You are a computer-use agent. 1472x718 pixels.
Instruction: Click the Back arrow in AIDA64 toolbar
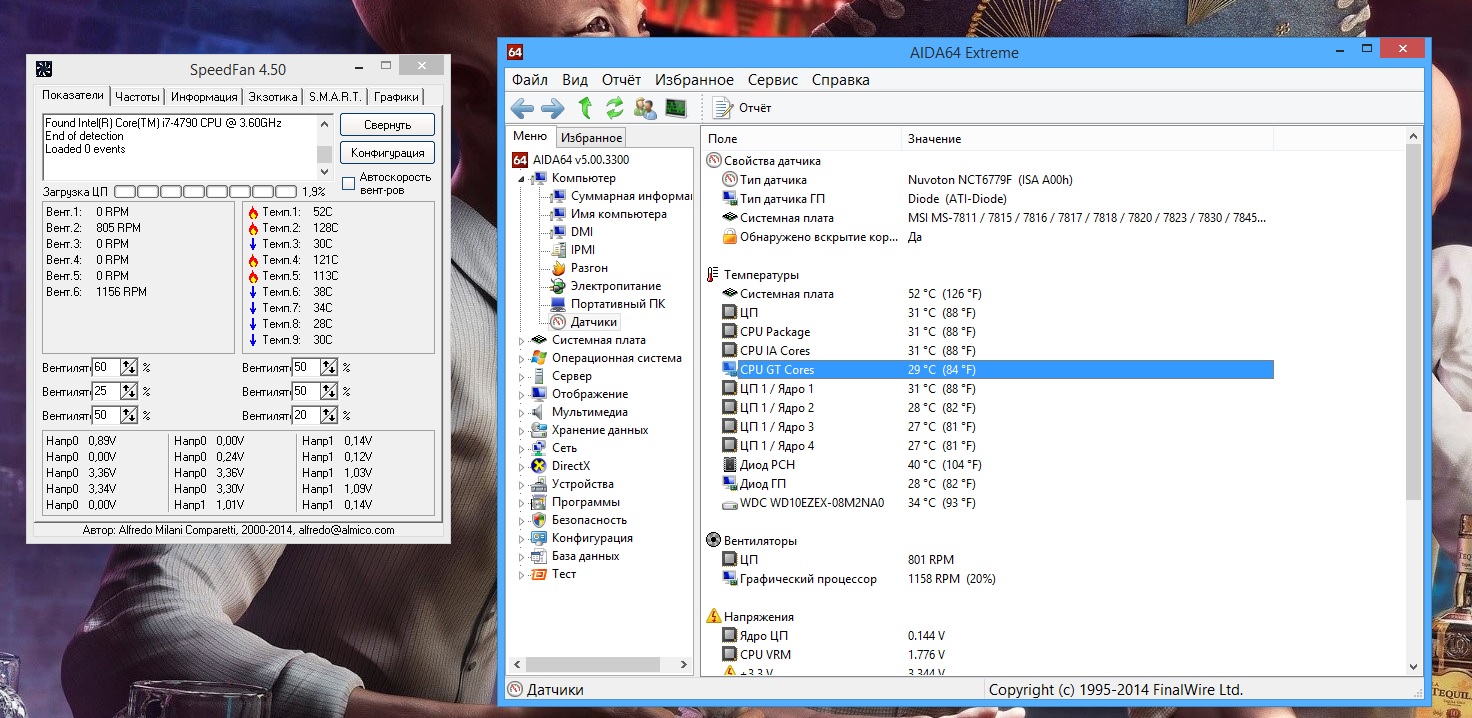pyautogui.click(x=522, y=108)
